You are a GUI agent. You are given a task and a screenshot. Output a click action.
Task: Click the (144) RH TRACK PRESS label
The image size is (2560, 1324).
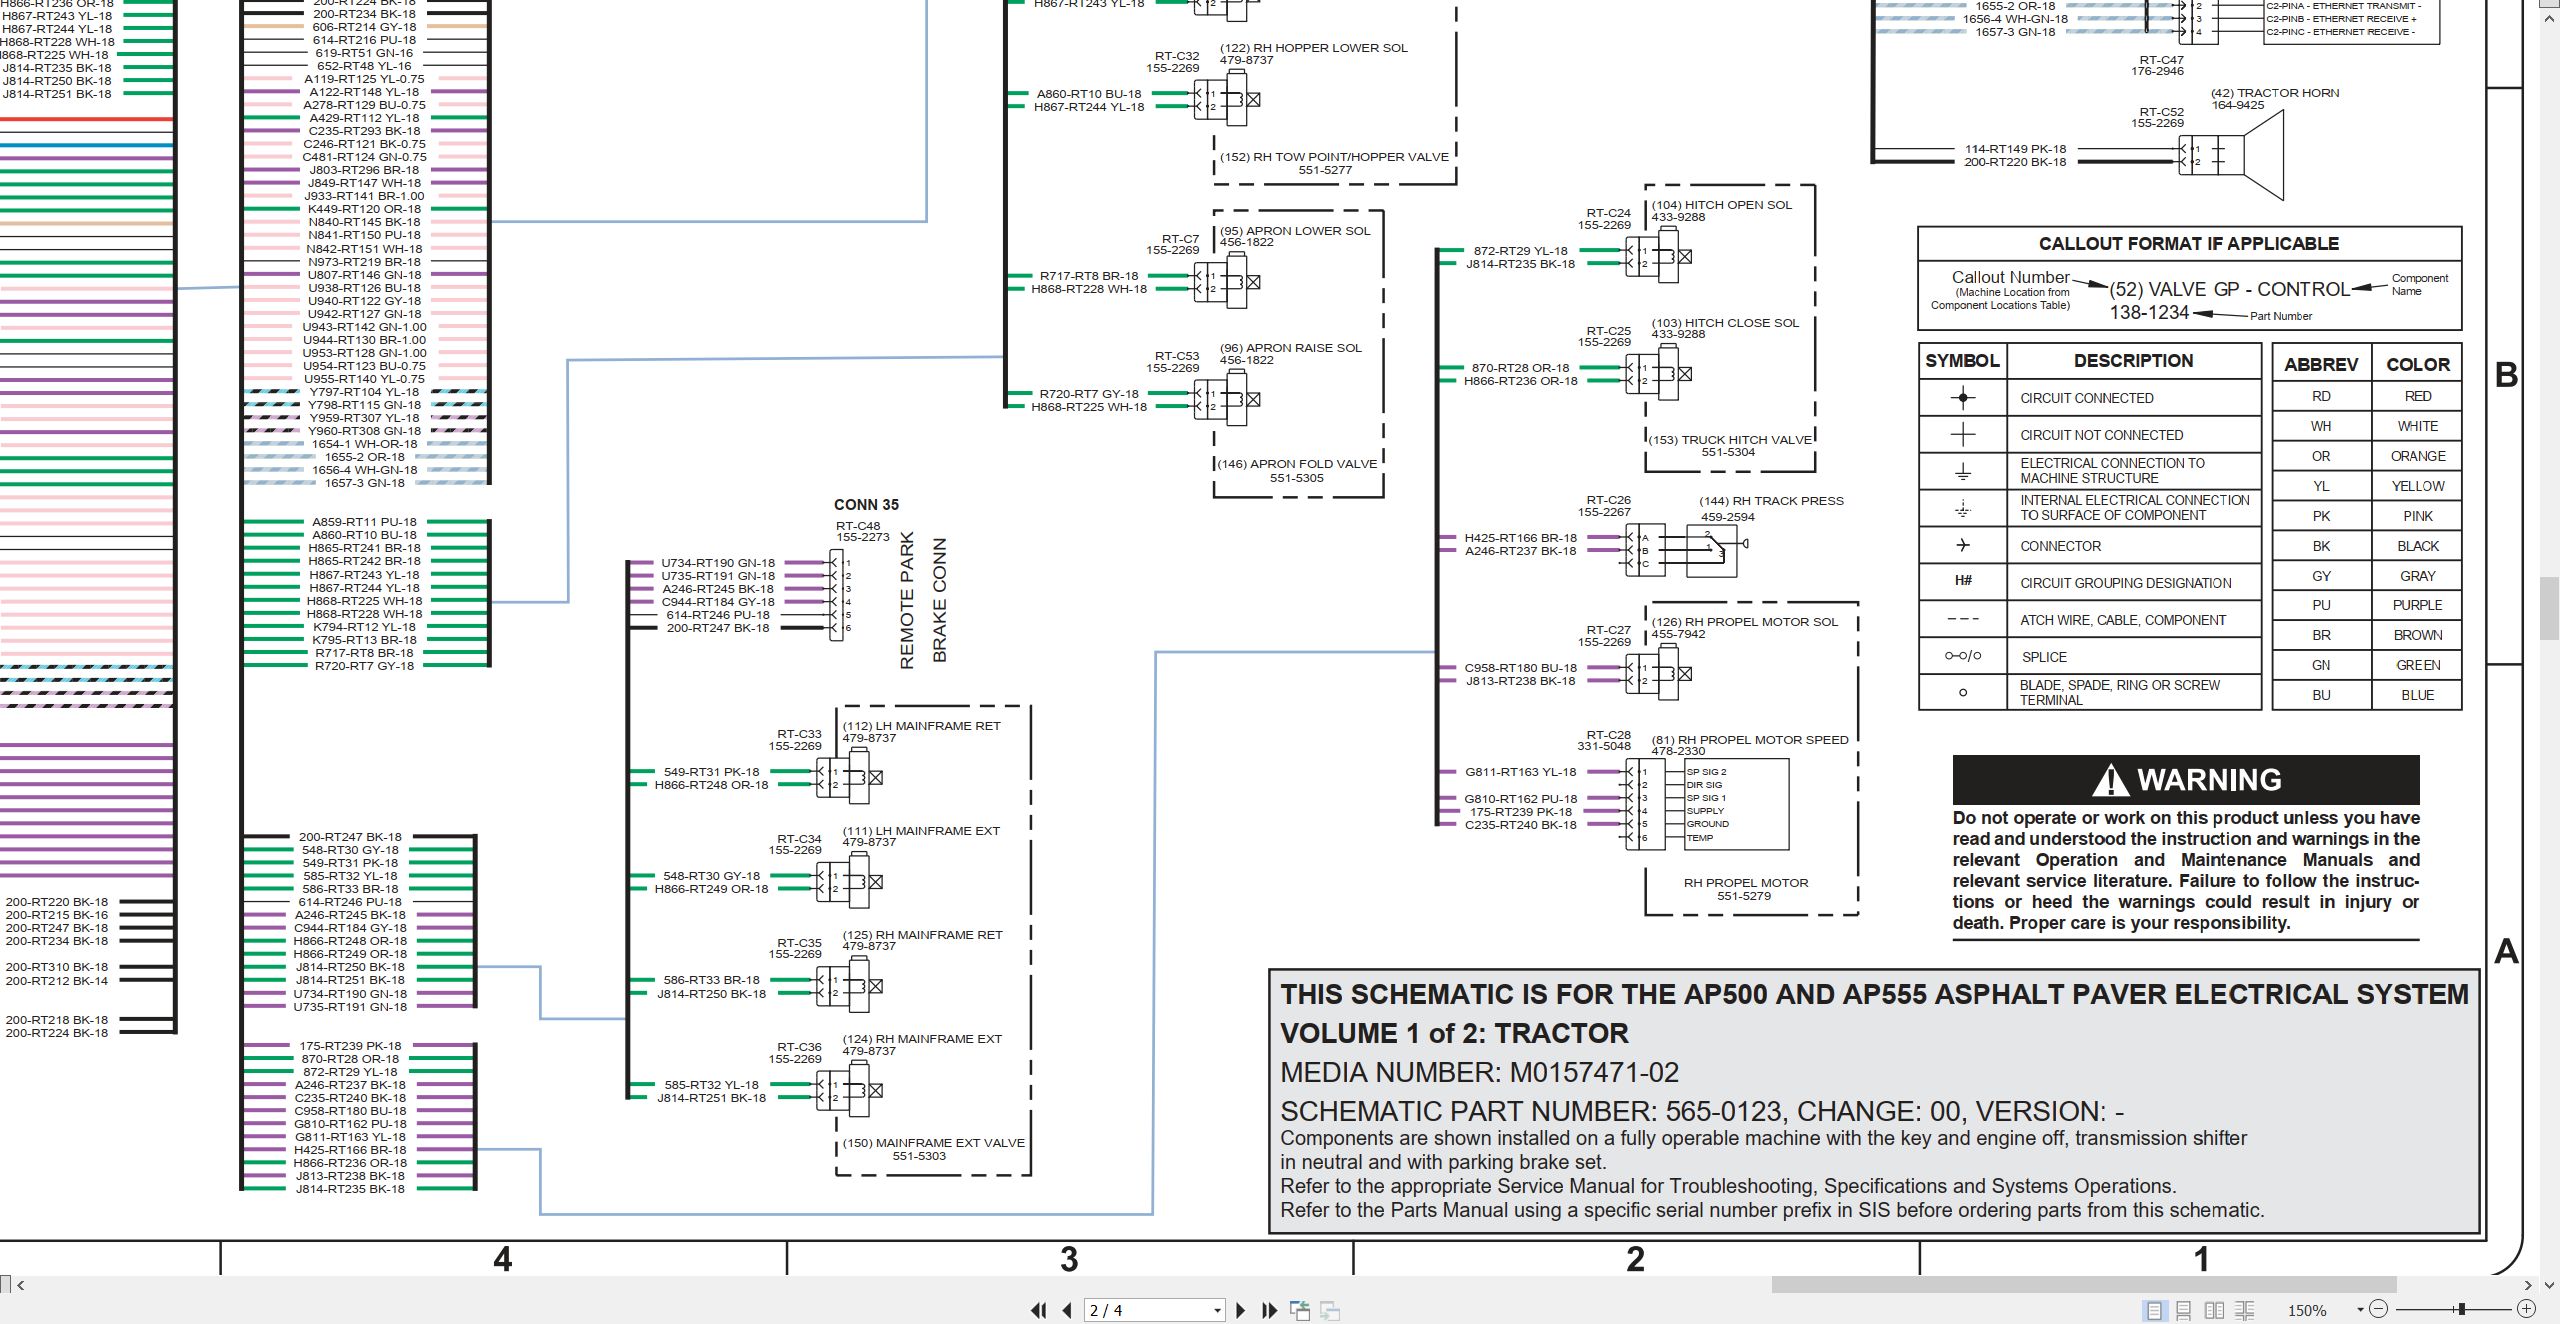[x=1771, y=501]
